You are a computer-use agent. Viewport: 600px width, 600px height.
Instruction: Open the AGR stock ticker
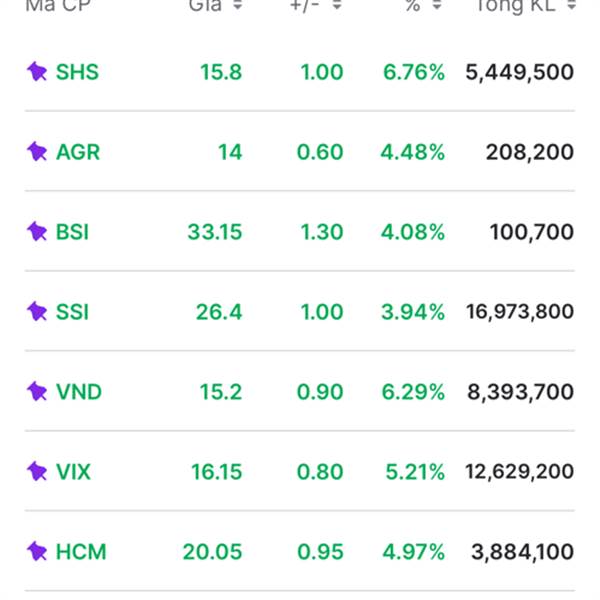[x=78, y=152]
